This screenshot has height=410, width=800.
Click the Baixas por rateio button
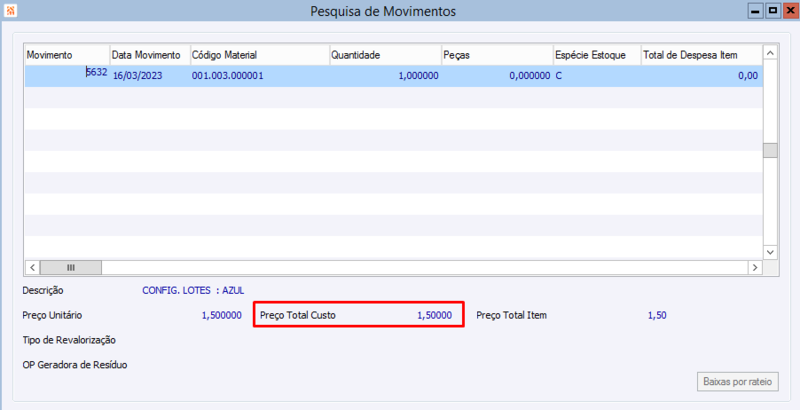click(738, 381)
